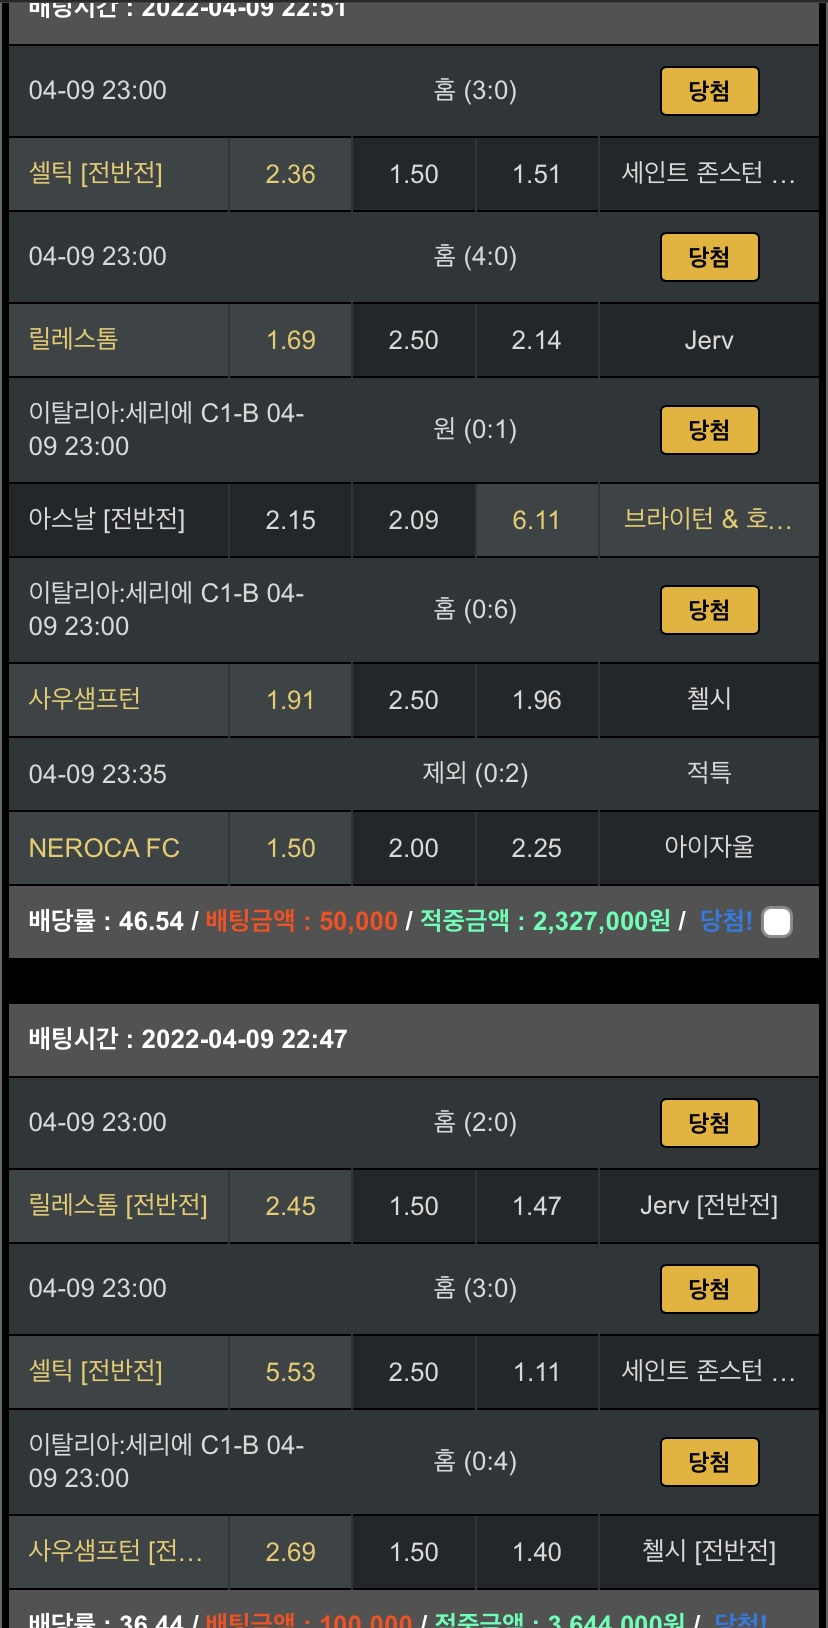Click the blue 당첨! text beside 2,327,000원
The width and height of the screenshot is (828, 1628).
(726, 921)
